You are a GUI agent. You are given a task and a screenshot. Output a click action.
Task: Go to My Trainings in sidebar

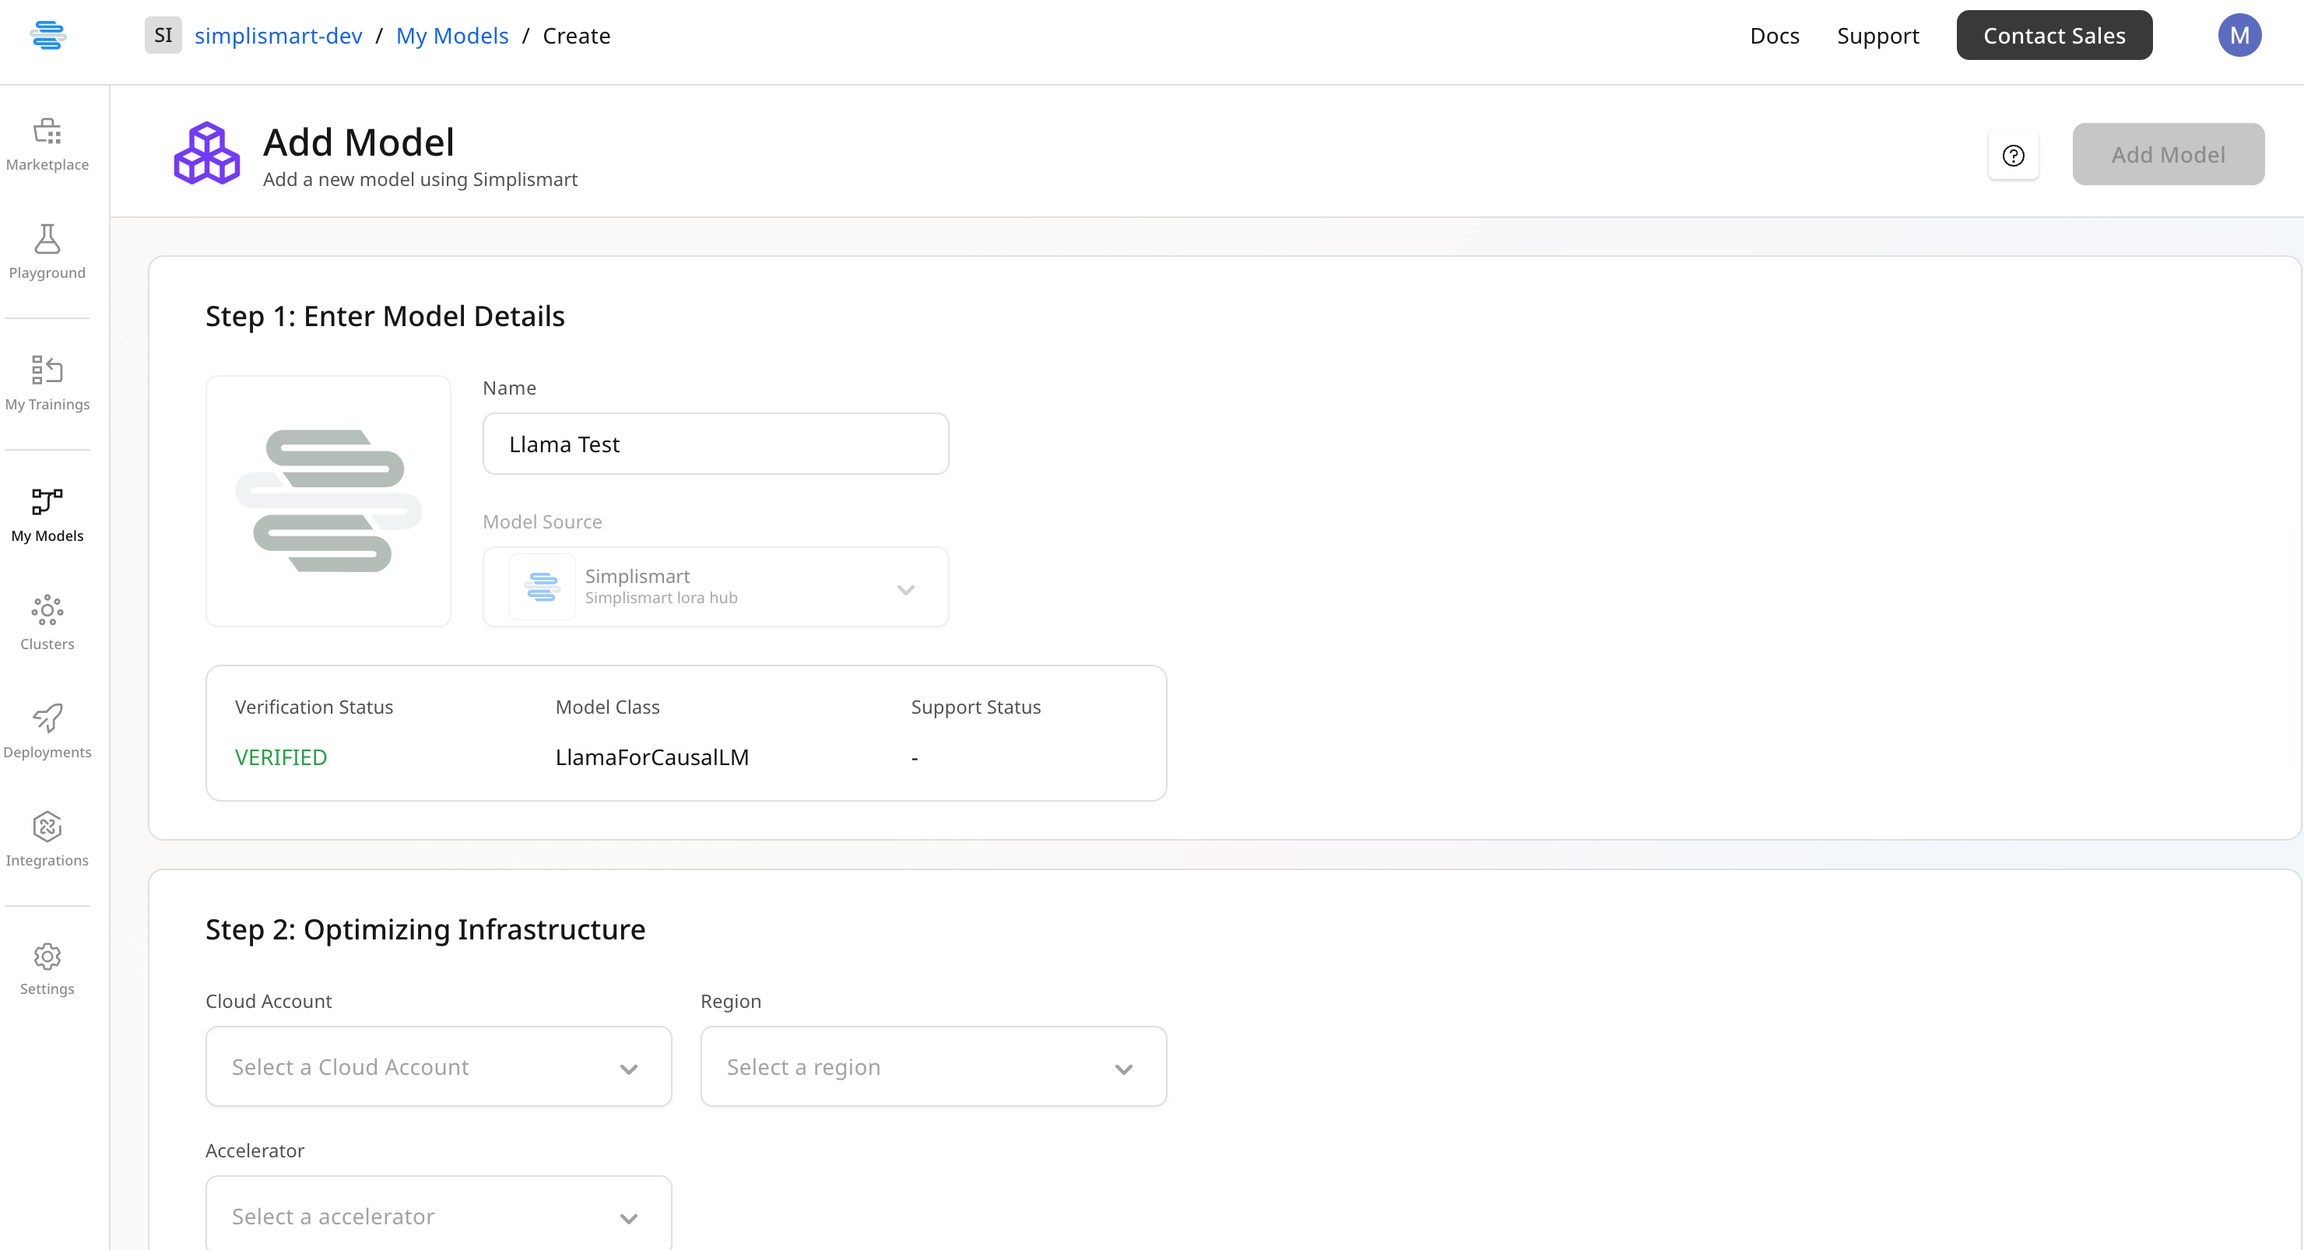(47, 383)
